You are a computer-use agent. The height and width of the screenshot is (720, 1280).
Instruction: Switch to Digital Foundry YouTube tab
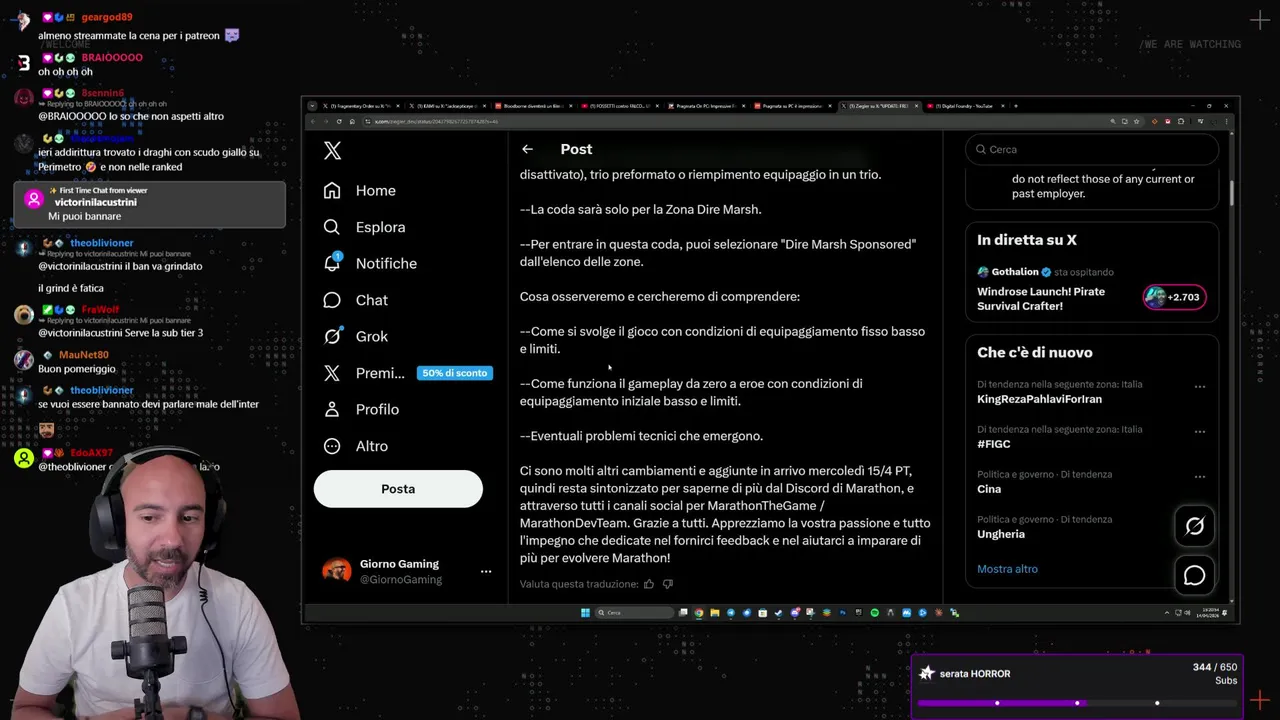[965, 106]
